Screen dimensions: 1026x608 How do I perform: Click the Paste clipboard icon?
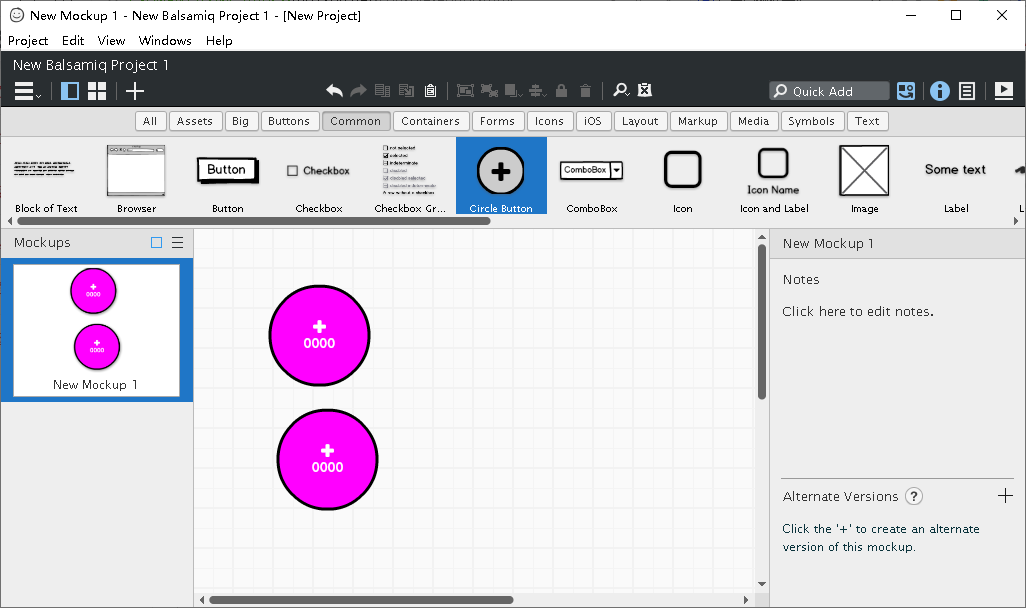click(430, 90)
